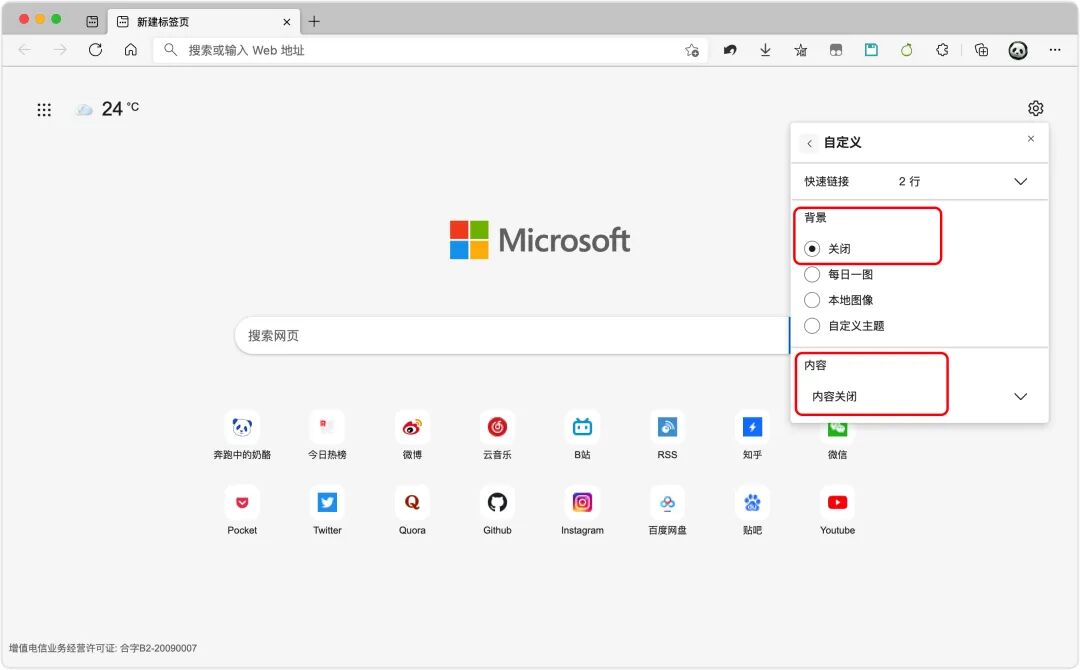Open the 知乎 quick link
This screenshot has height=670, width=1080.
point(752,435)
